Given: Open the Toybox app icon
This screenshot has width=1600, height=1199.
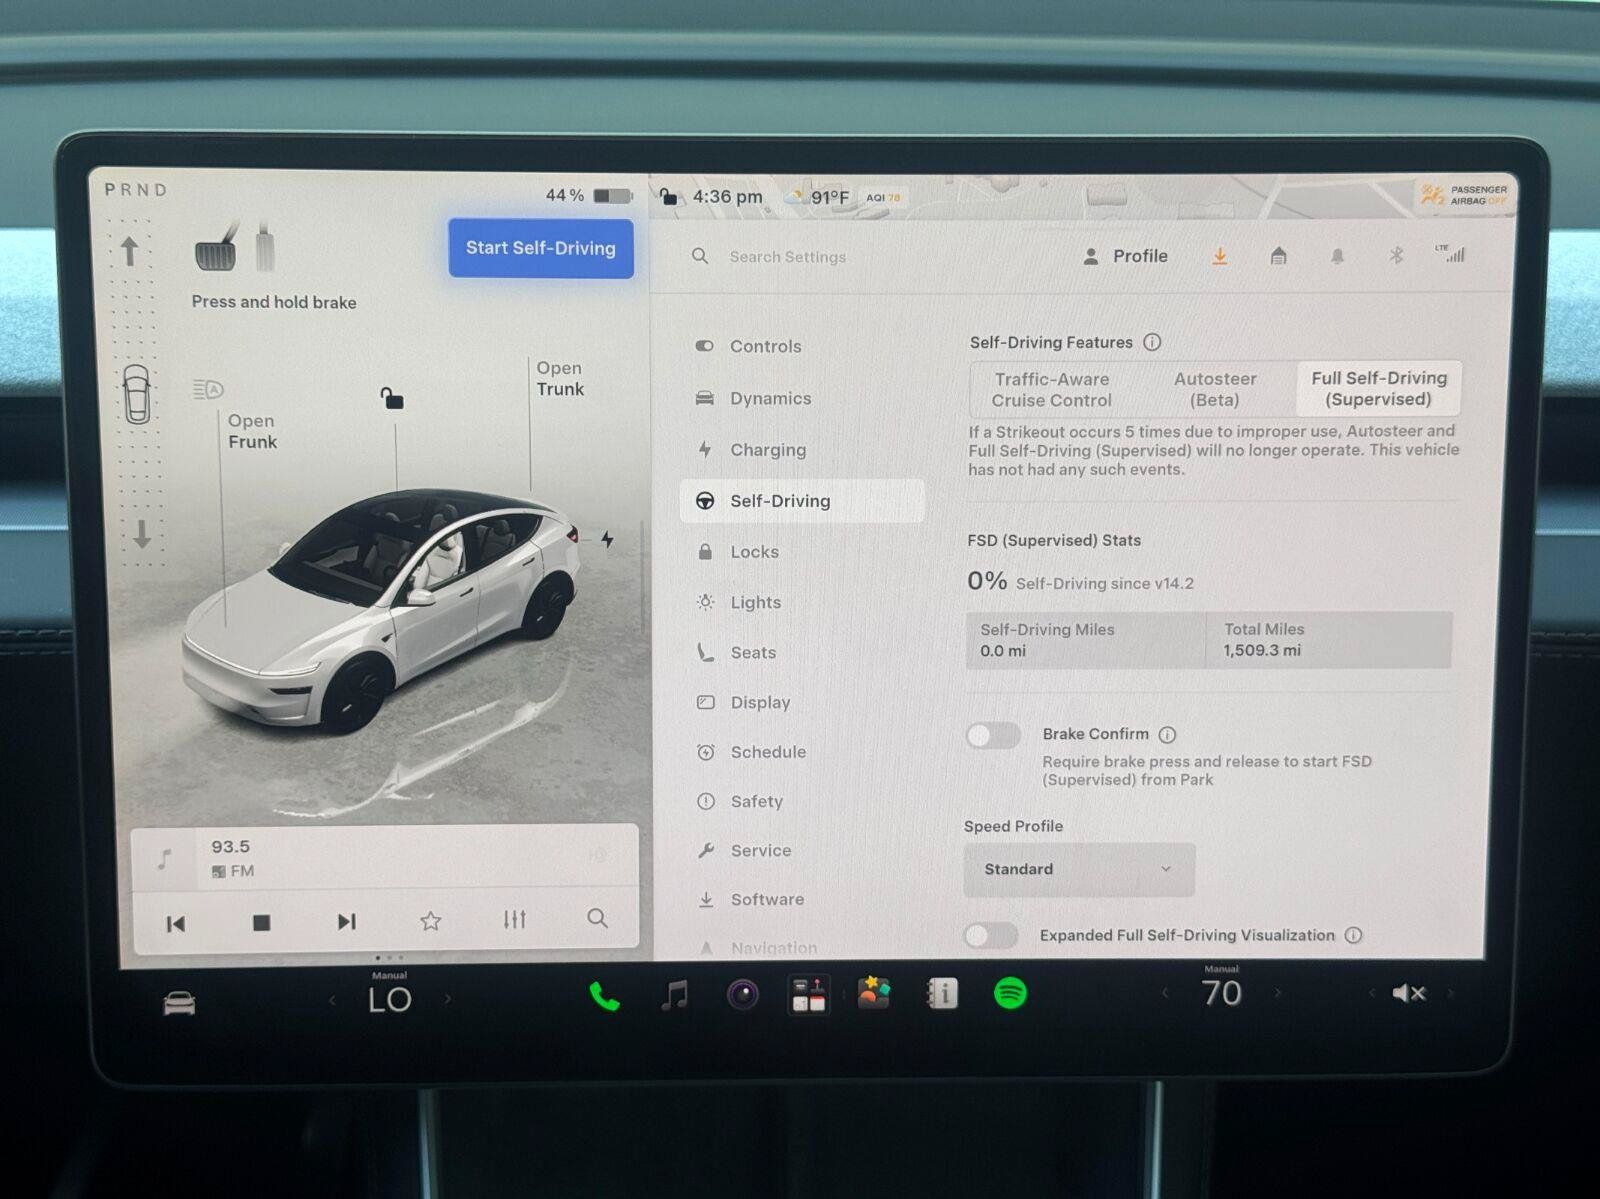Looking at the screenshot, I should tap(874, 993).
